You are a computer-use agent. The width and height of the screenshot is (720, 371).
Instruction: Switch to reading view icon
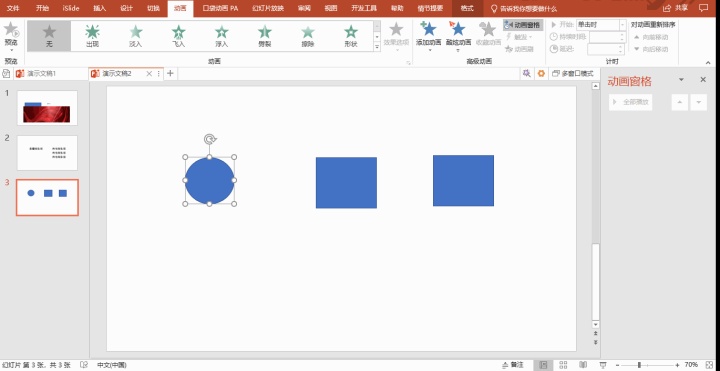point(583,365)
